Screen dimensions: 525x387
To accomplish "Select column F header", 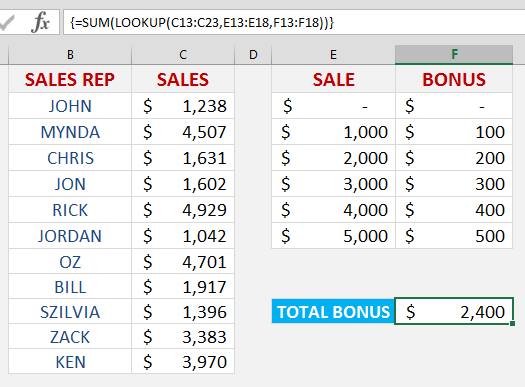I will pos(454,55).
